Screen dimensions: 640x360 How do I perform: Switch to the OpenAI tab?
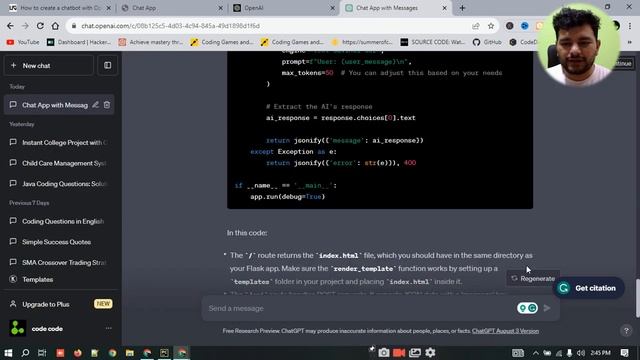click(283, 8)
